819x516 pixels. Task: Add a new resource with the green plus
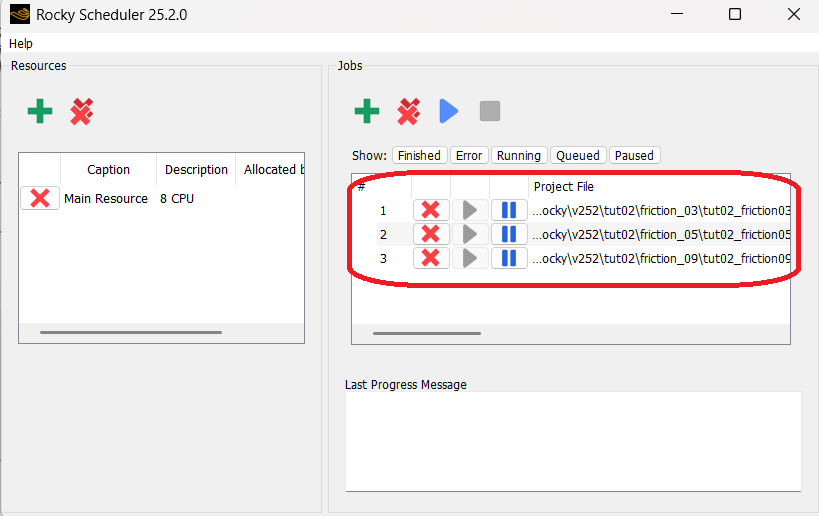click(x=40, y=111)
